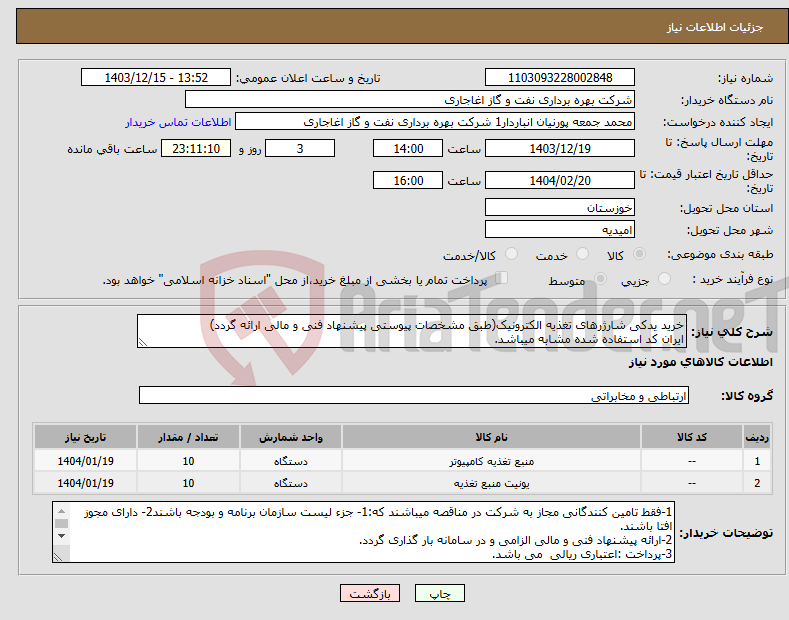Click the شماره نیاز number field
The image size is (789, 620).
560,78
